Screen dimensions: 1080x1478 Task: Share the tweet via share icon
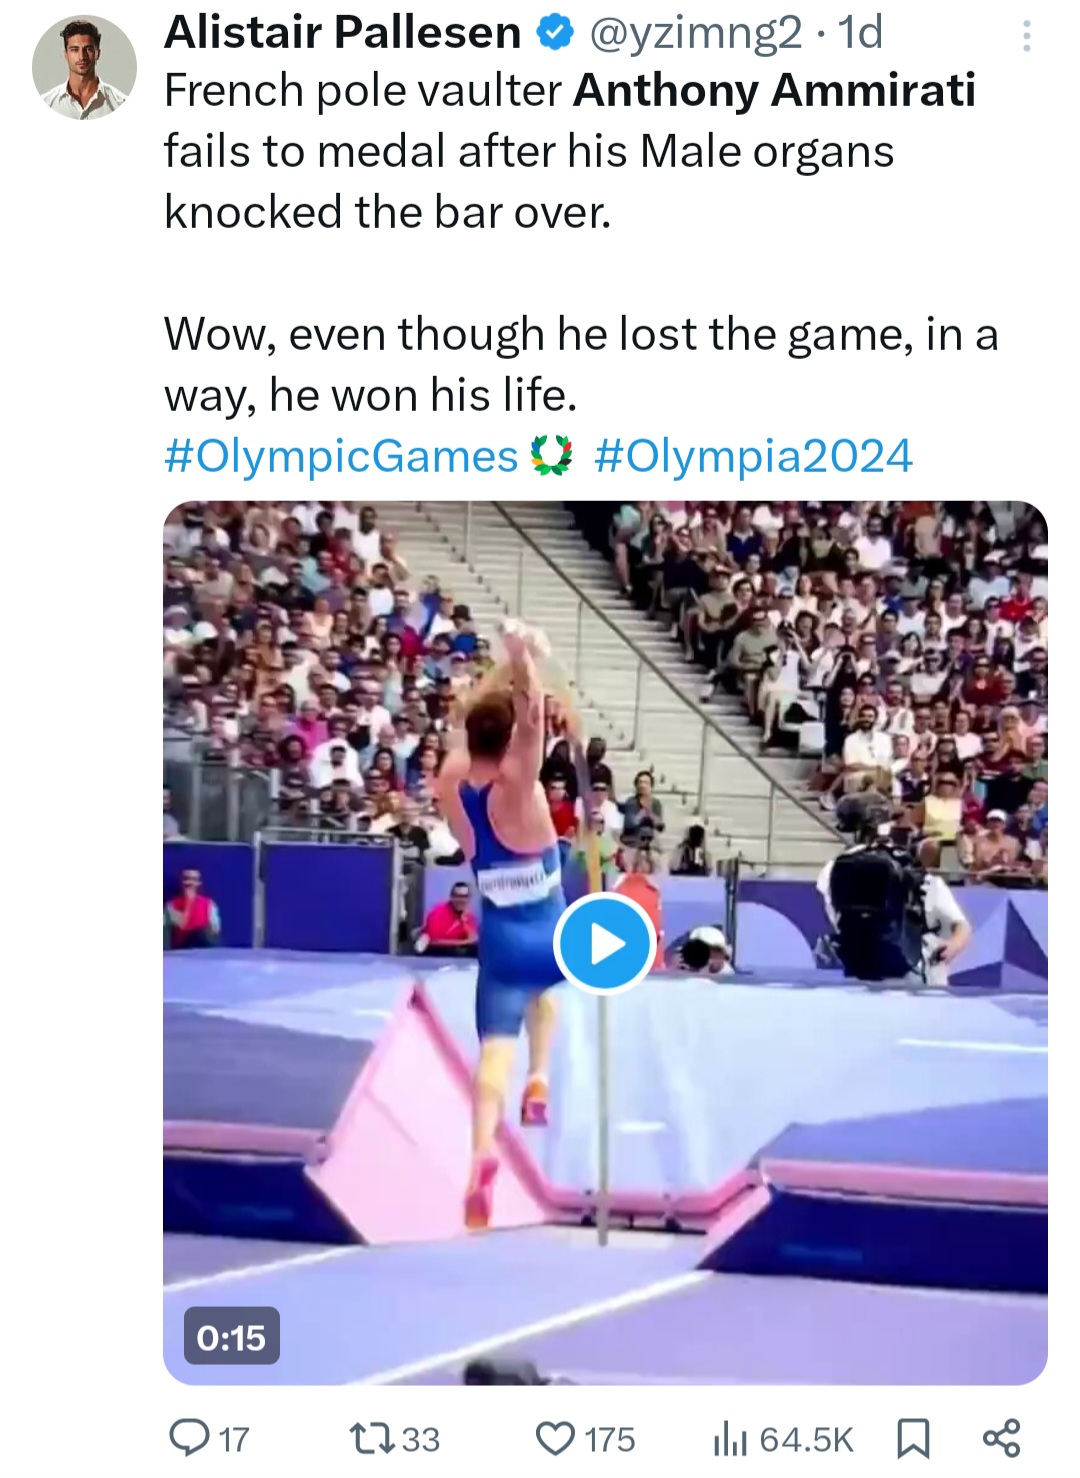[x=1001, y=1438]
